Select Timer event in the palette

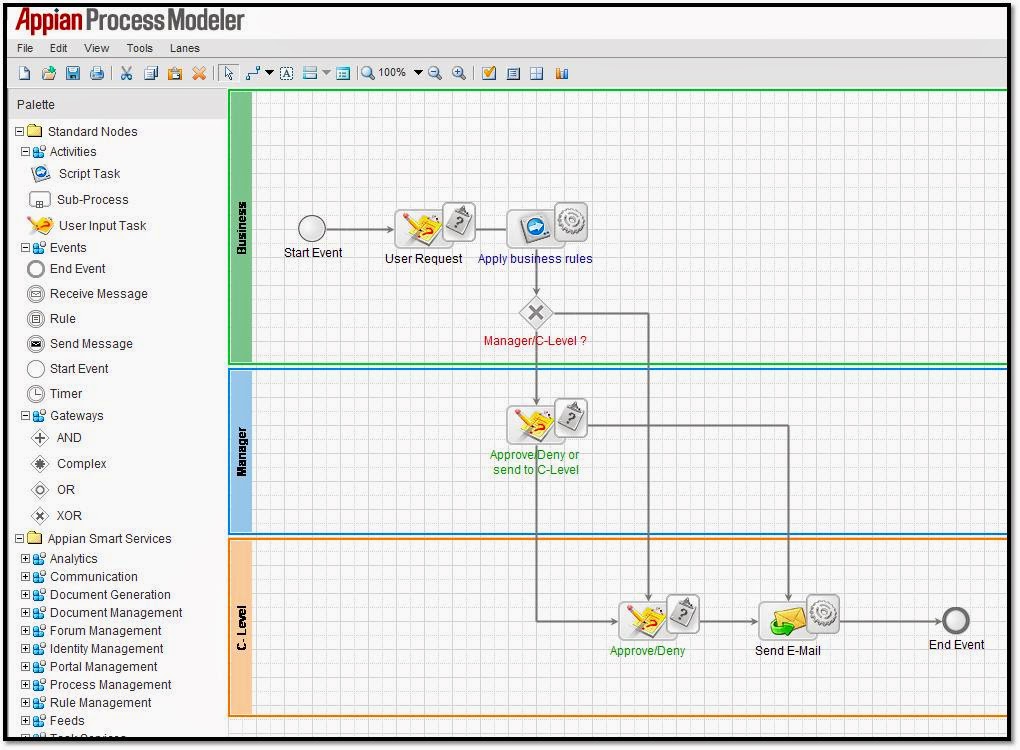click(x=55, y=394)
